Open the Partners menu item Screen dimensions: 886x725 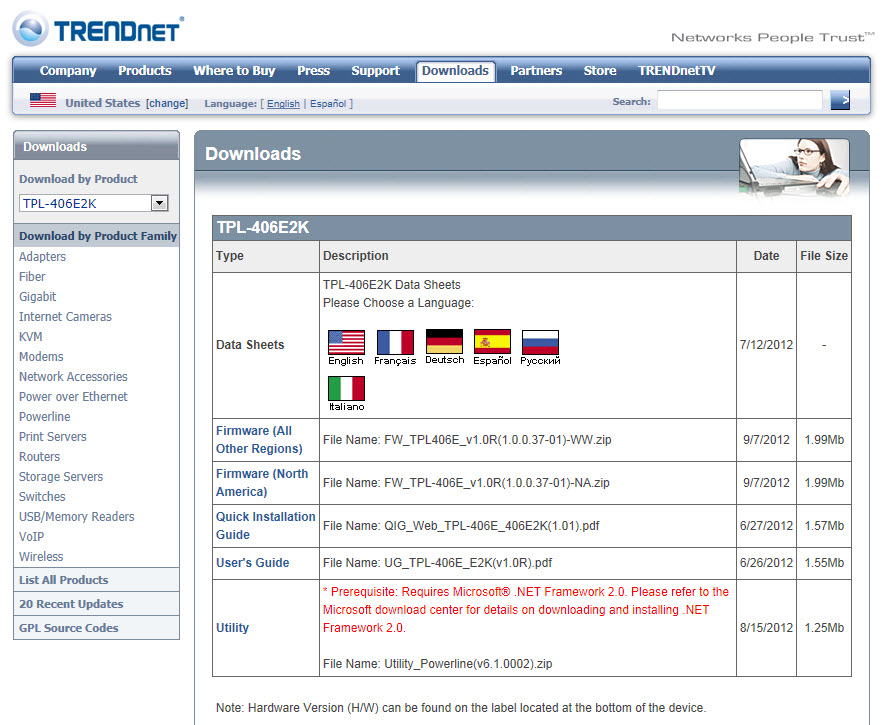coord(536,71)
